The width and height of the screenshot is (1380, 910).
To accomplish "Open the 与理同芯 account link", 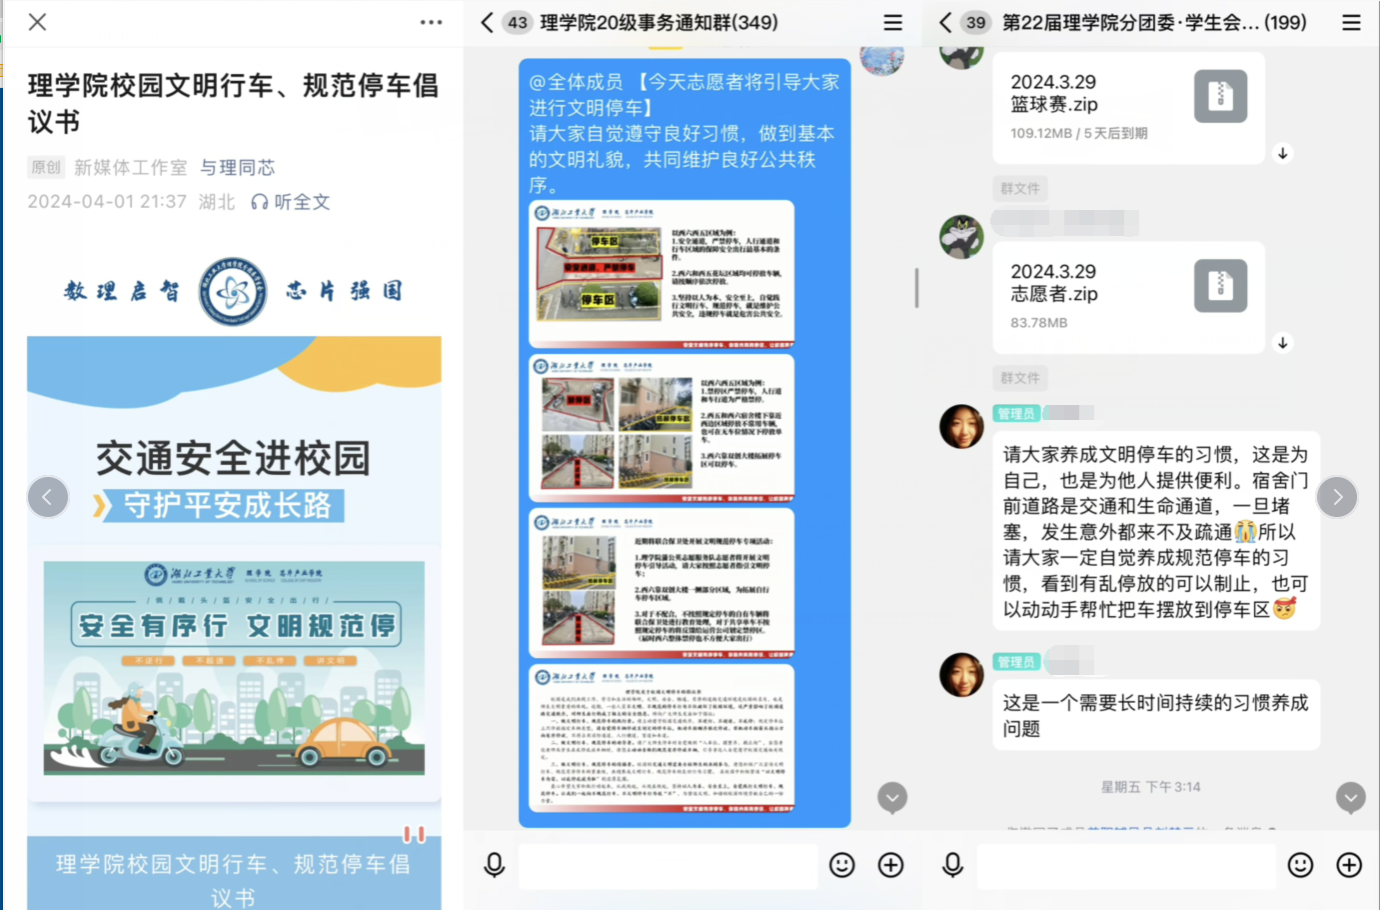I will pyautogui.click(x=237, y=168).
